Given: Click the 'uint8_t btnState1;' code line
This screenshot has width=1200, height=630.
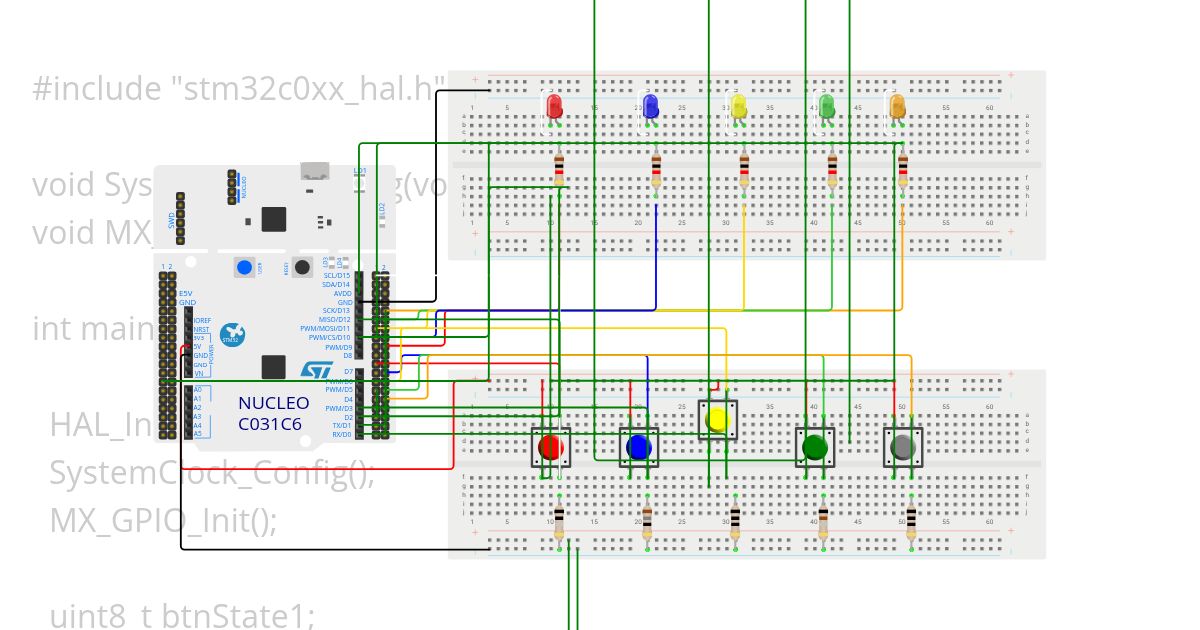Looking at the screenshot, I should 182,616.
